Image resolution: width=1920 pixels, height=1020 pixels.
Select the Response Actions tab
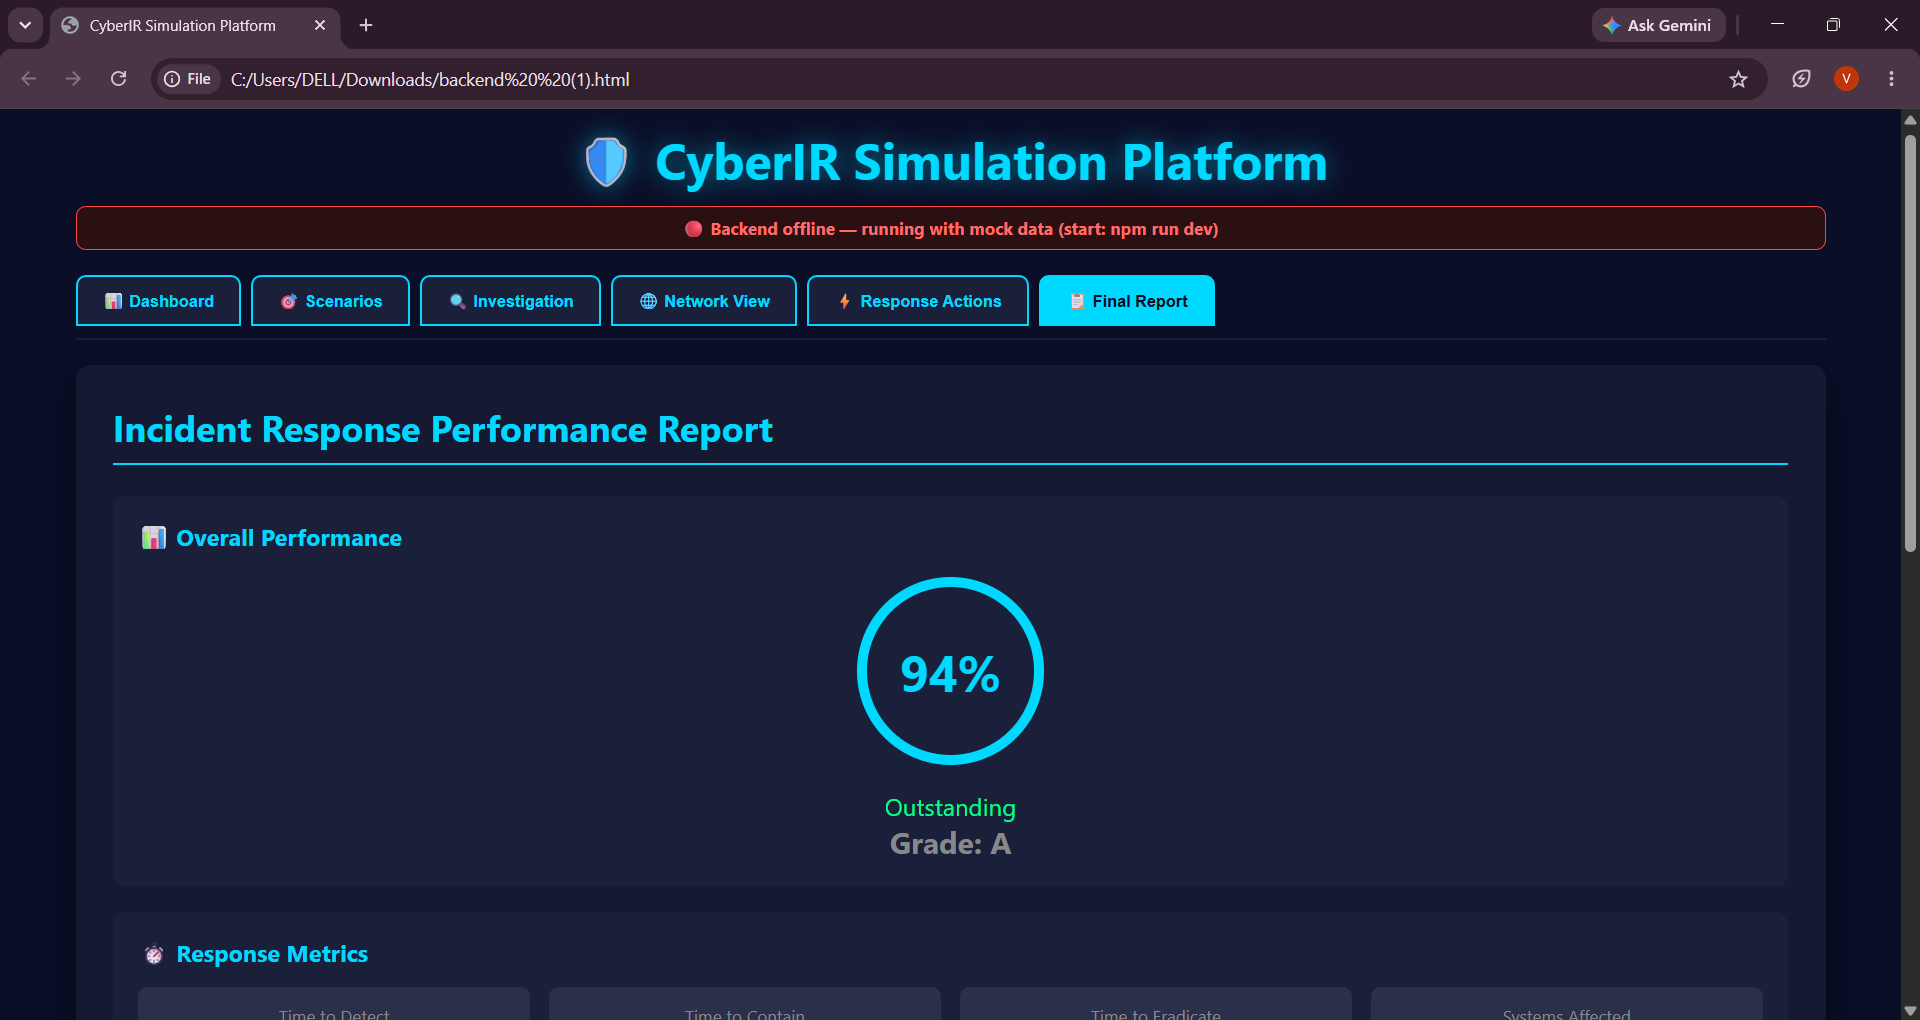918,301
